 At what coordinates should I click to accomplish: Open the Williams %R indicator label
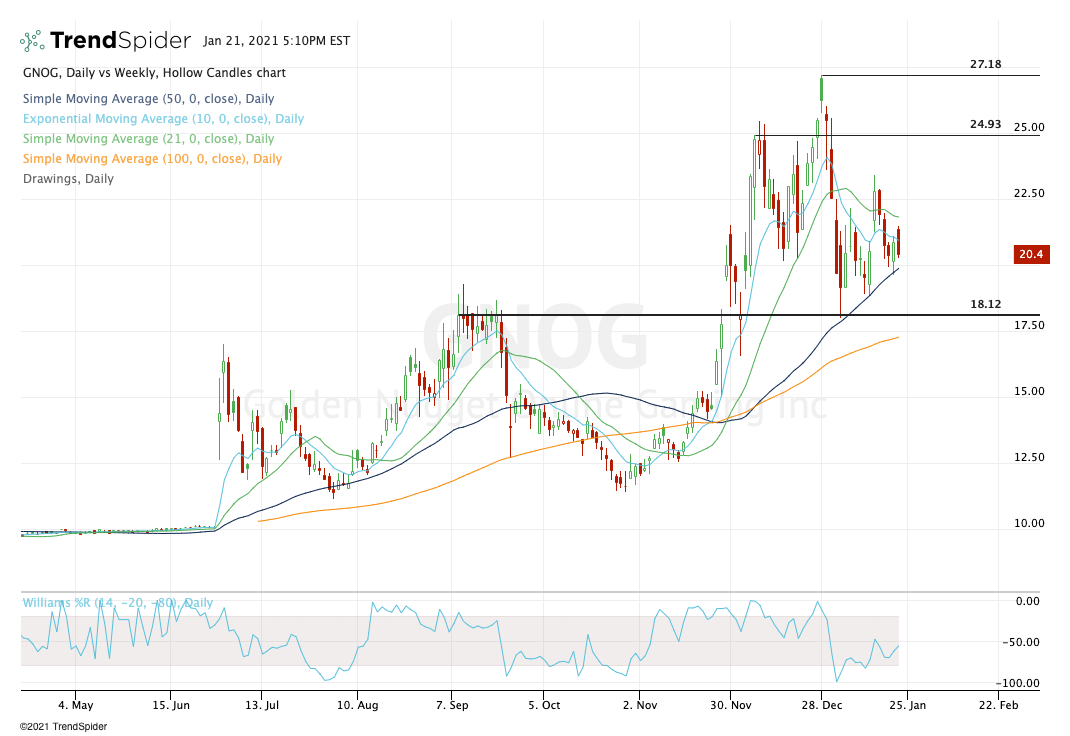click(117, 603)
